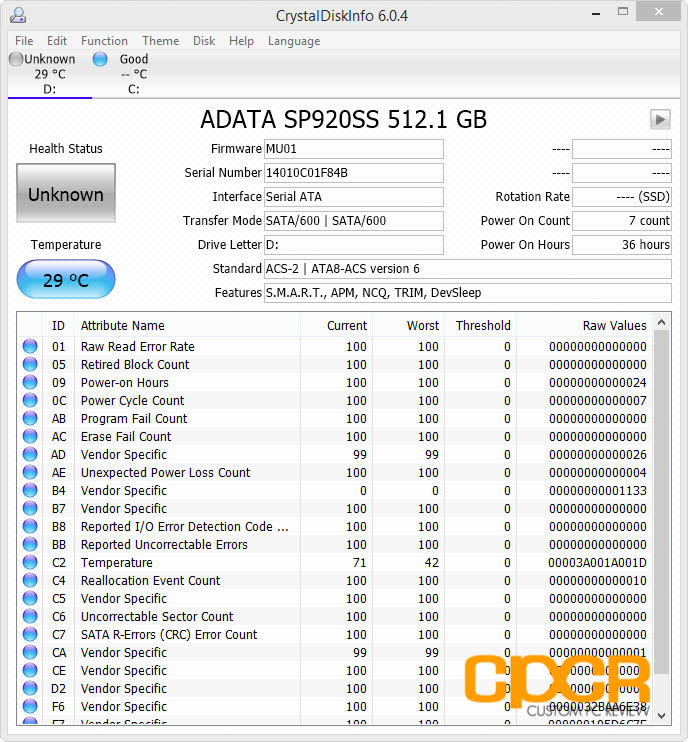This screenshot has height=742, width=688.
Task: Click the Drive Letter field D:
Action: (x=353, y=245)
